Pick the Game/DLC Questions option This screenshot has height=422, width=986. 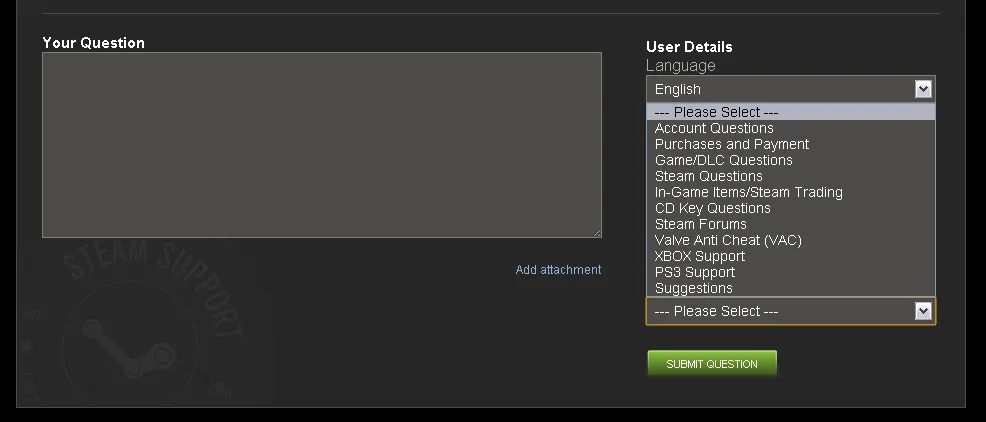tap(723, 160)
